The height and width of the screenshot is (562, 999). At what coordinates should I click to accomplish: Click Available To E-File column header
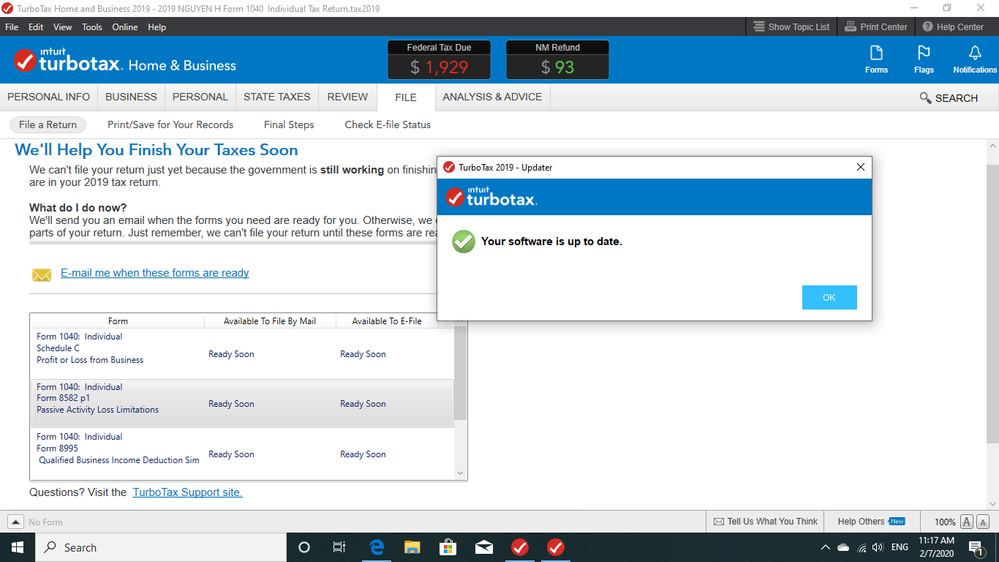(386, 321)
